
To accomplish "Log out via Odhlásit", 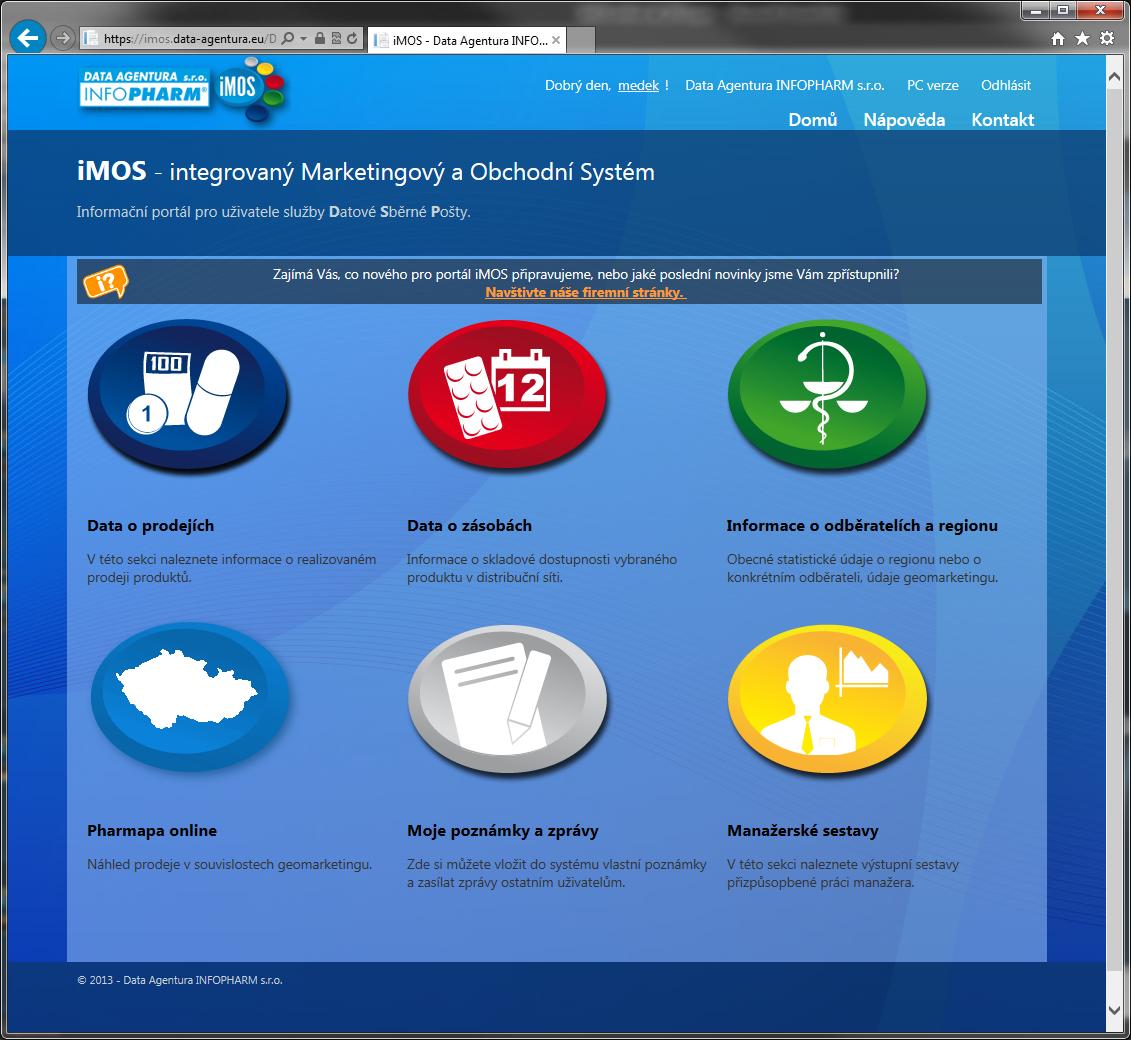I will 1005,85.
